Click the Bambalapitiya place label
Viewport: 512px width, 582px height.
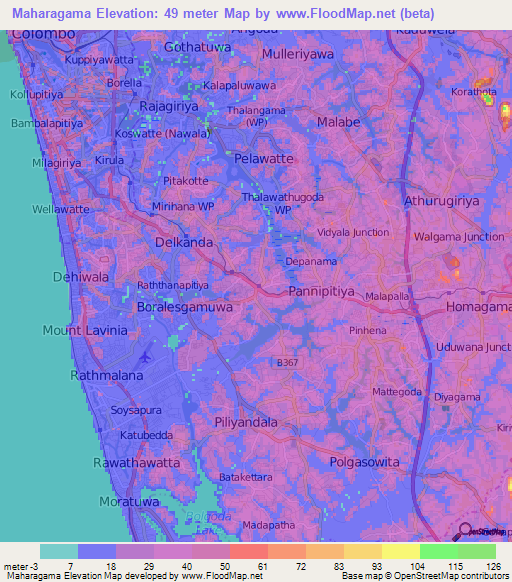47,123
